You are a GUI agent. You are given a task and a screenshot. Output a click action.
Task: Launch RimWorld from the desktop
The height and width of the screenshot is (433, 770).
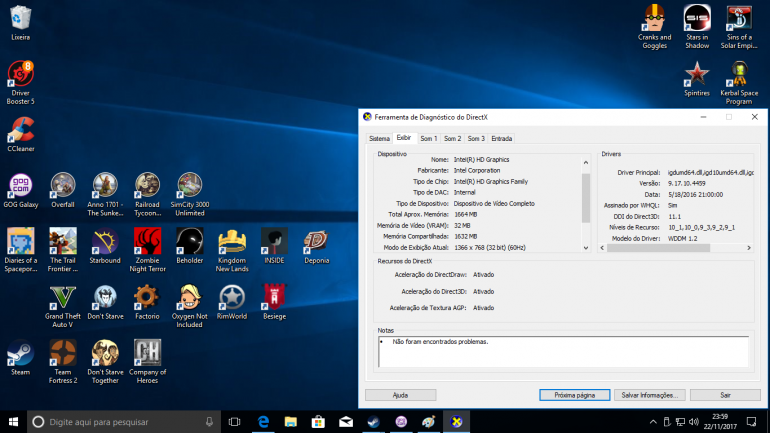(x=231, y=297)
